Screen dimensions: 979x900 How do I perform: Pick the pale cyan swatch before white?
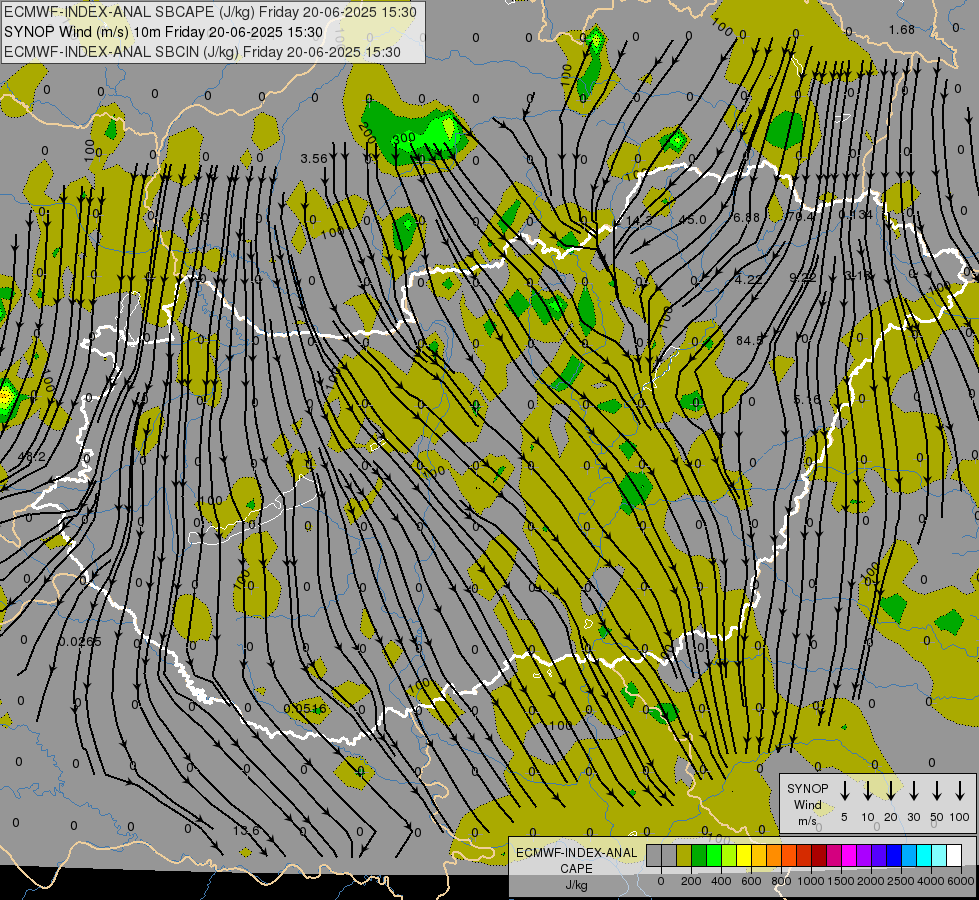(940, 855)
